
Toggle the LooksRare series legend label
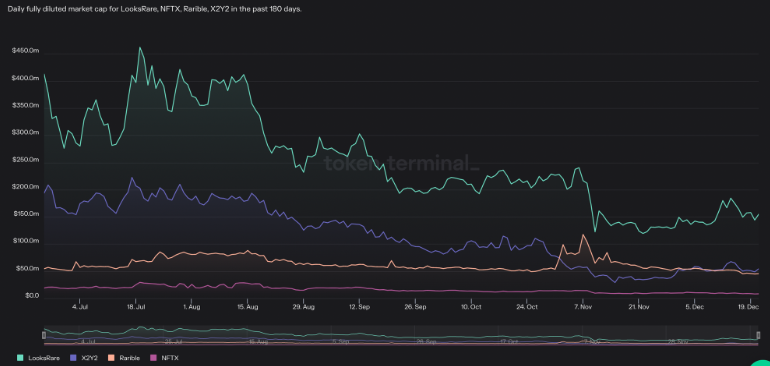click(44, 358)
